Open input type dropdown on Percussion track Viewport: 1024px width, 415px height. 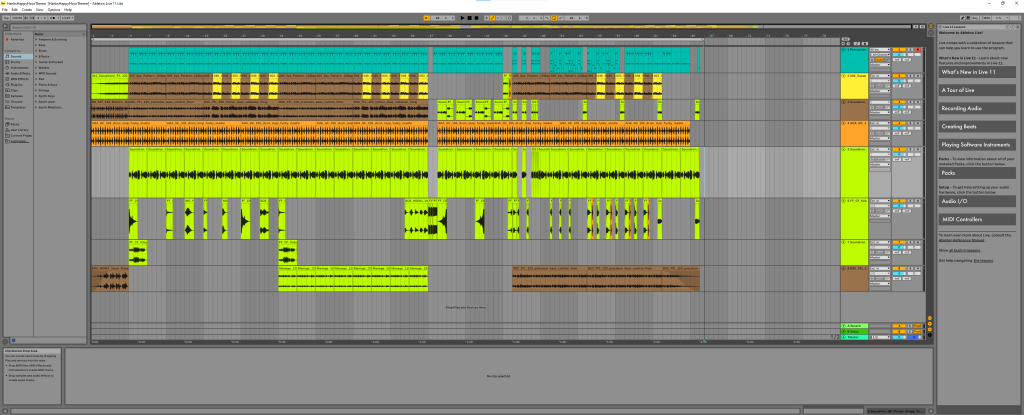point(879,49)
